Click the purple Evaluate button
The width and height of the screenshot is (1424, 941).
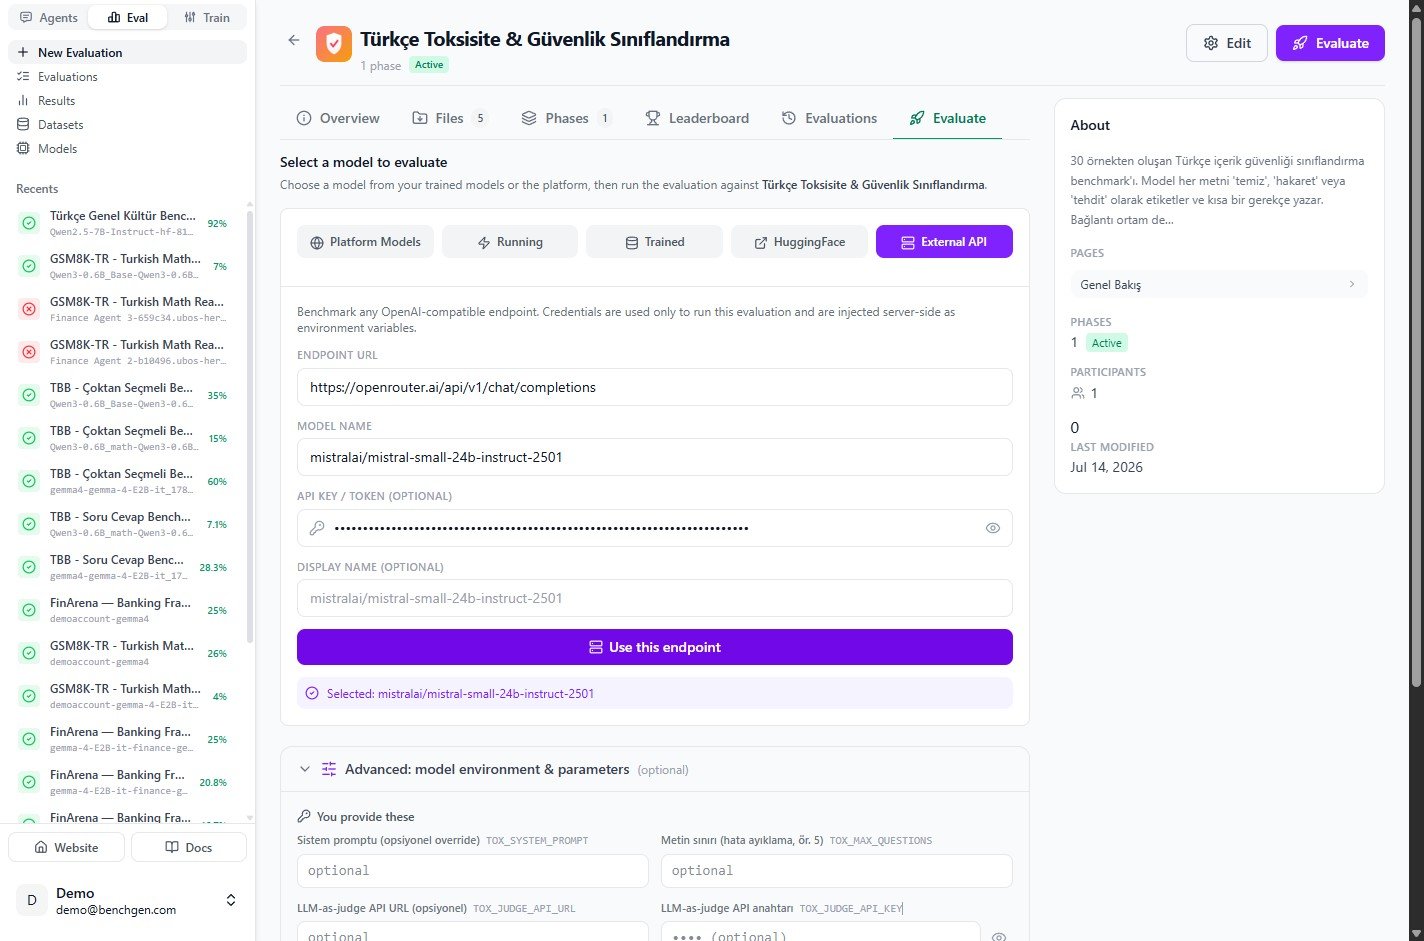[x=1330, y=43]
